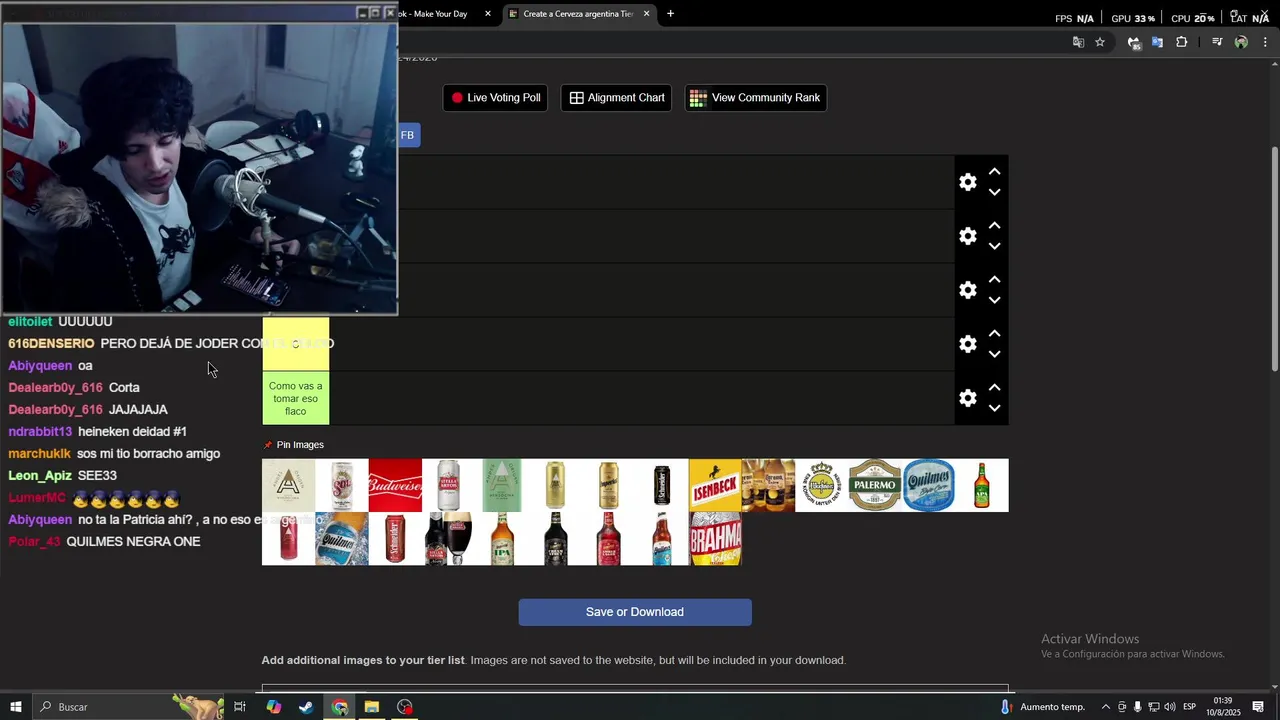Select the Quilmes oval logo image
This screenshot has width=1280, height=720.
coord(929,485)
